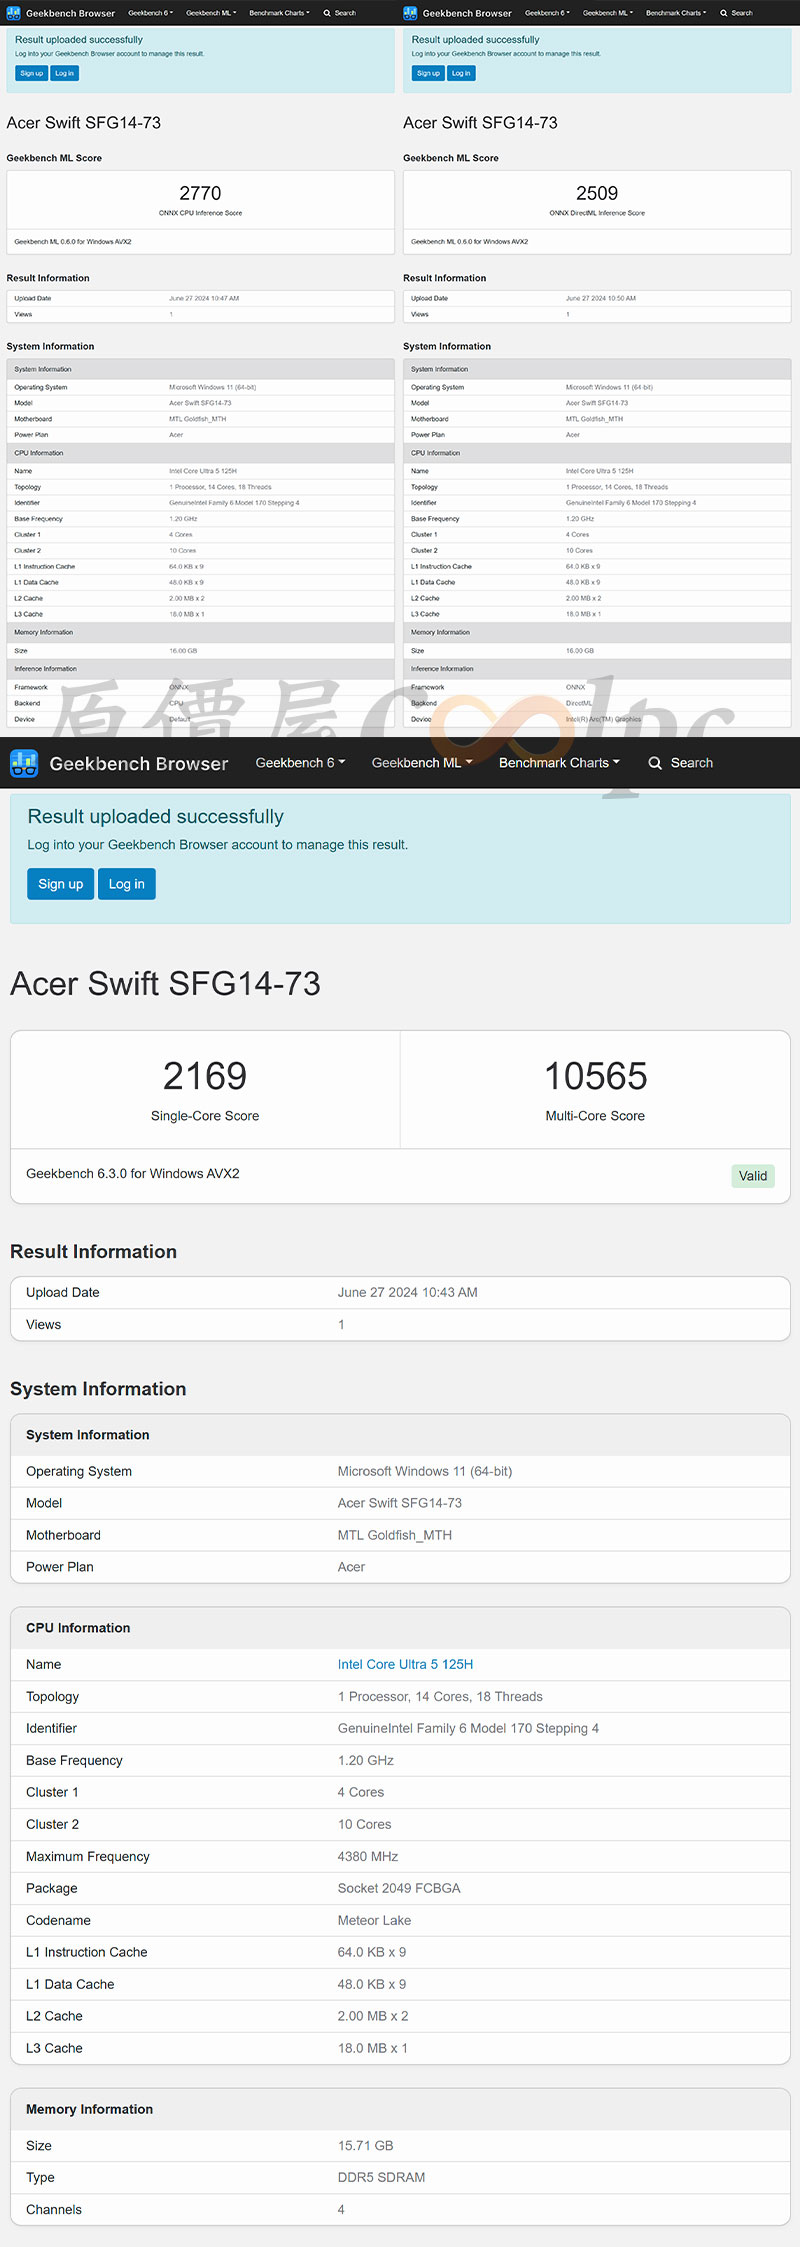This screenshot has height=2247, width=800.
Task: Click the 'DirectML' backend value
Action: [x=579, y=703]
